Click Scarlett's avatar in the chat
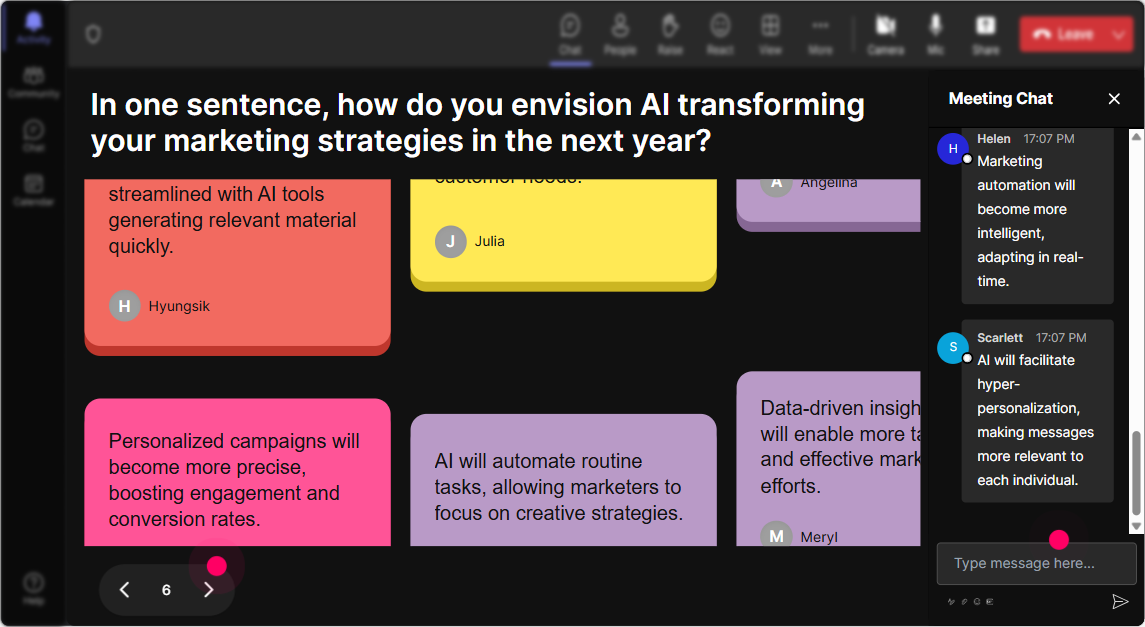Image resolution: width=1145 pixels, height=627 pixels. pyautogui.click(x=953, y=347)
